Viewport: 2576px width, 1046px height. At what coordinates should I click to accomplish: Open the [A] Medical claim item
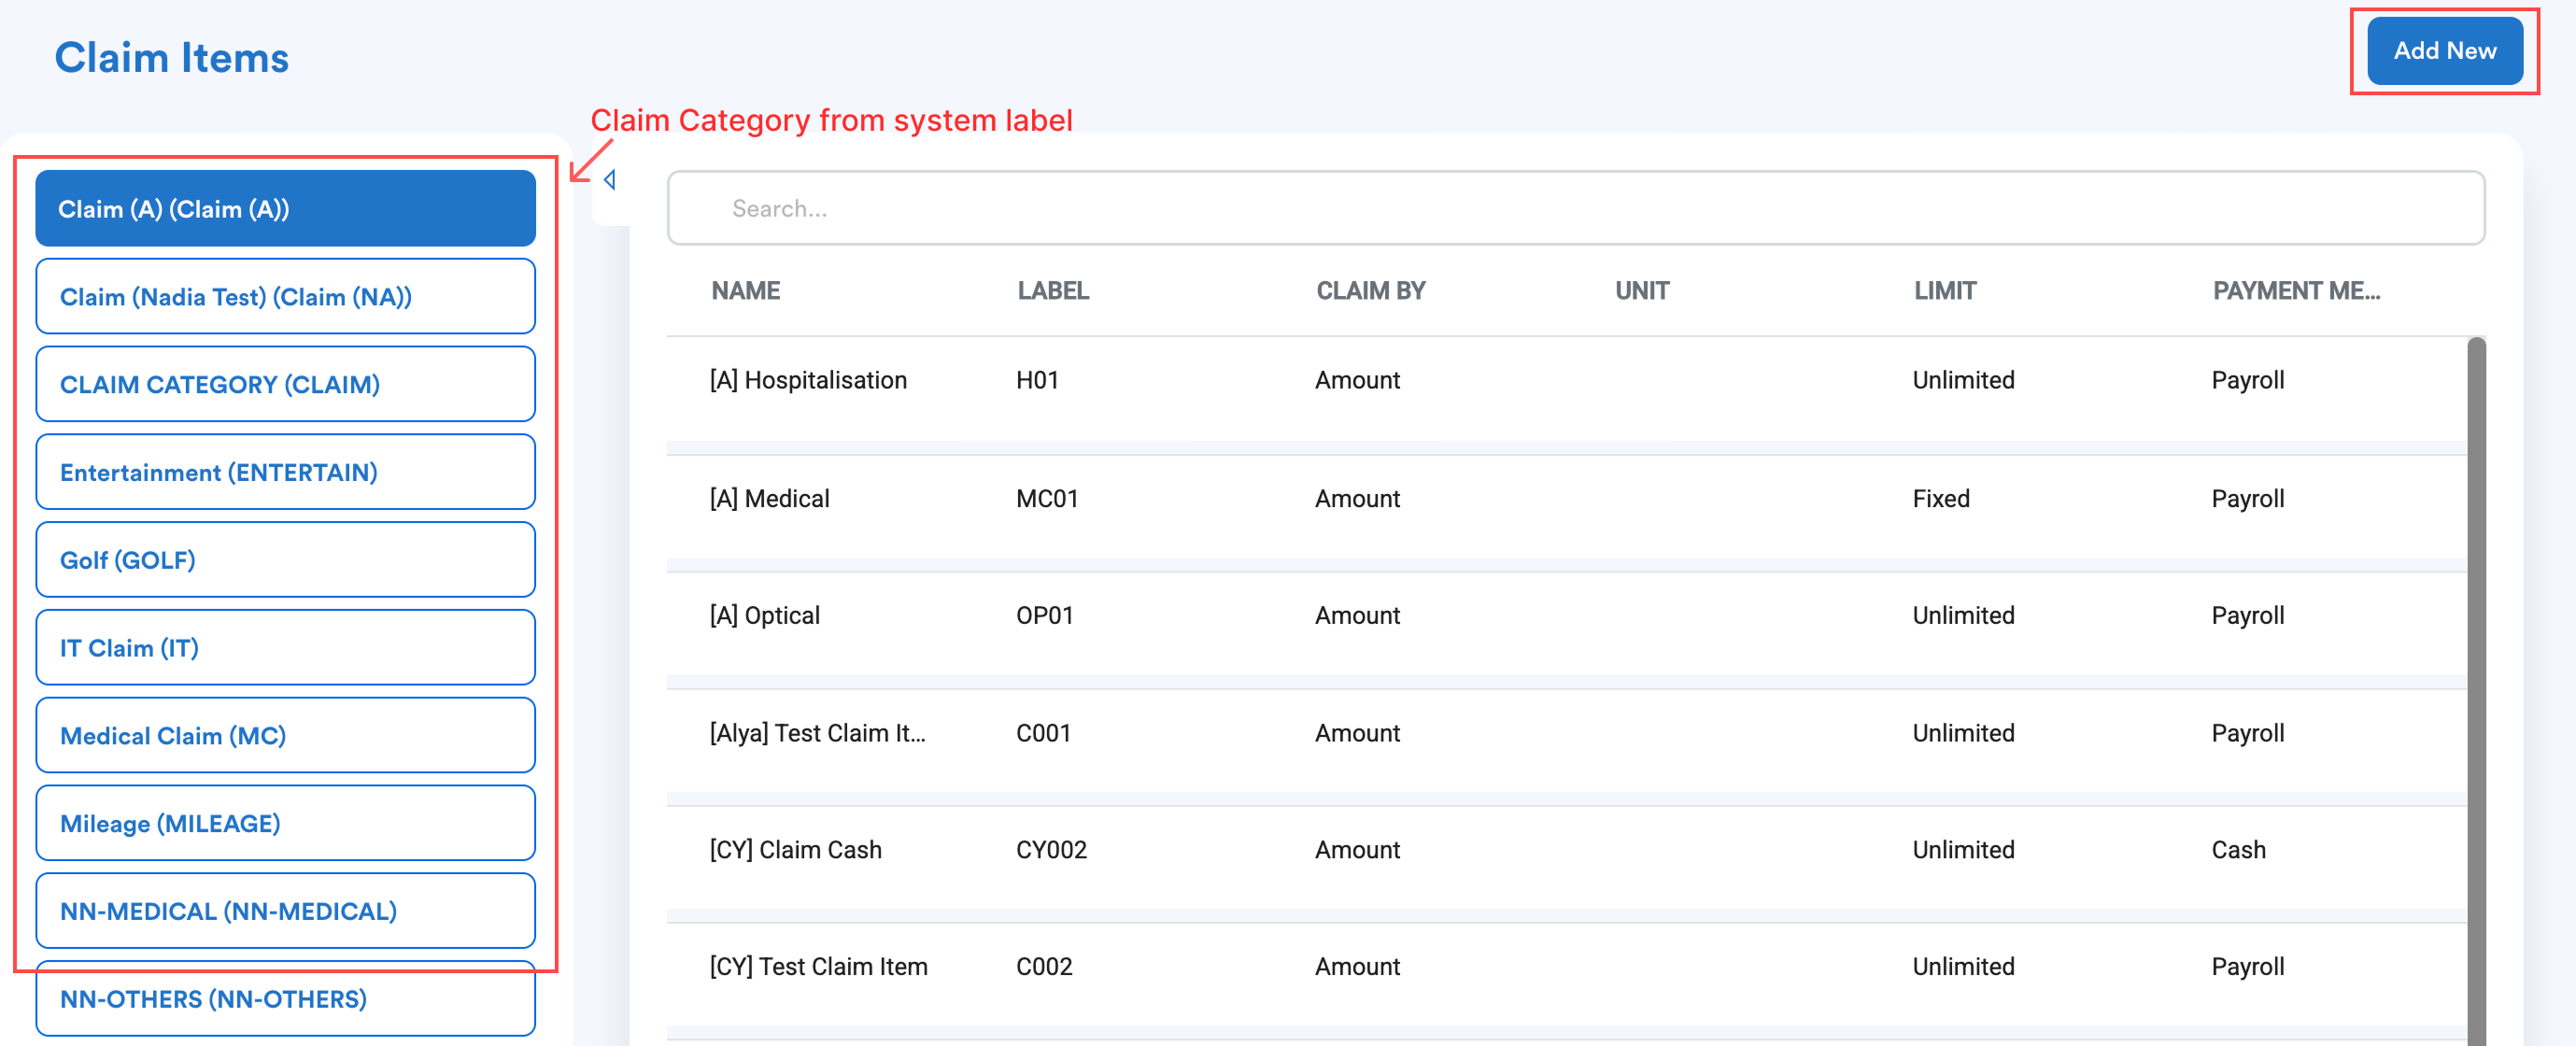[769, 499]
